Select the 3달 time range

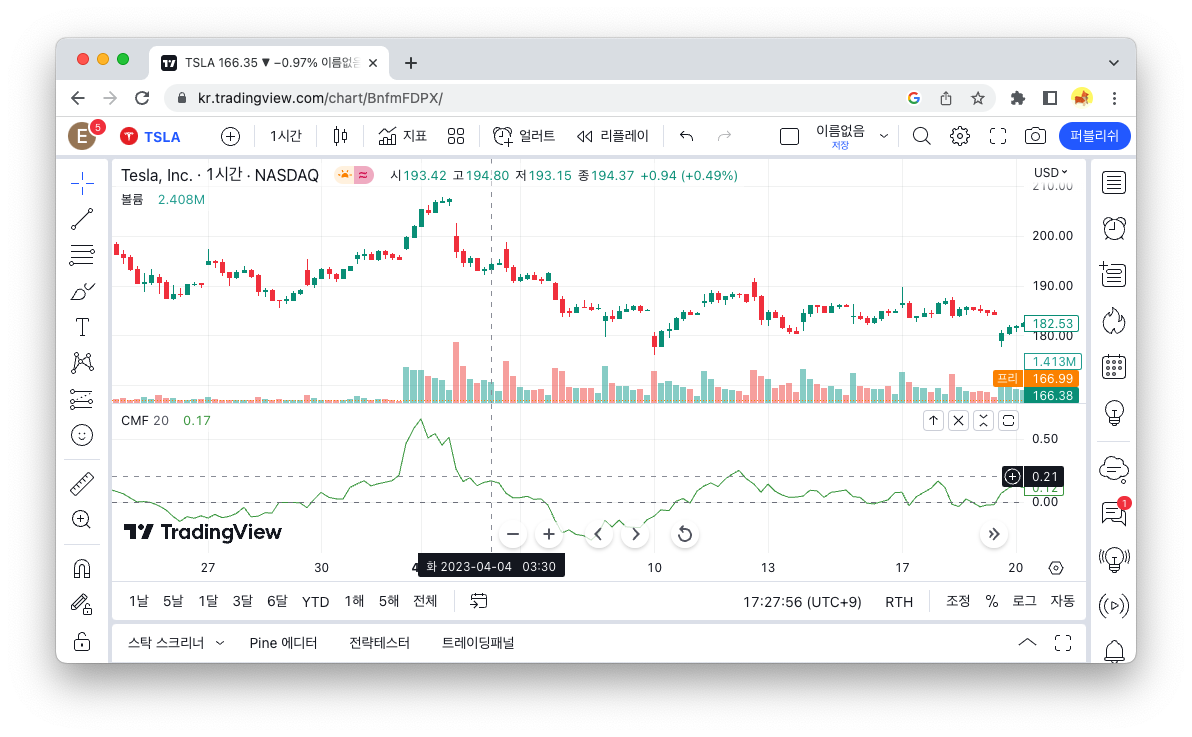243,602
